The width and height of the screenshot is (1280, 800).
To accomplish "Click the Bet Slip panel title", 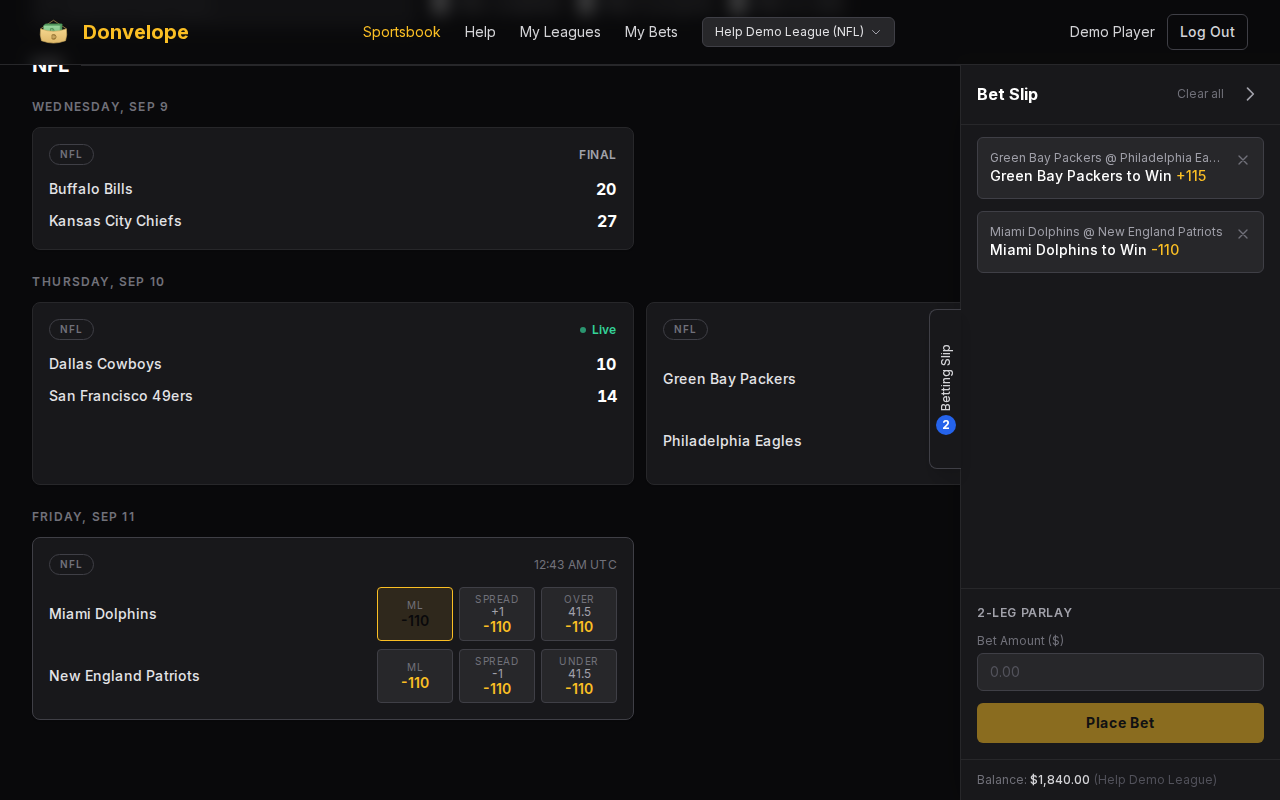I will (1007, 94).
